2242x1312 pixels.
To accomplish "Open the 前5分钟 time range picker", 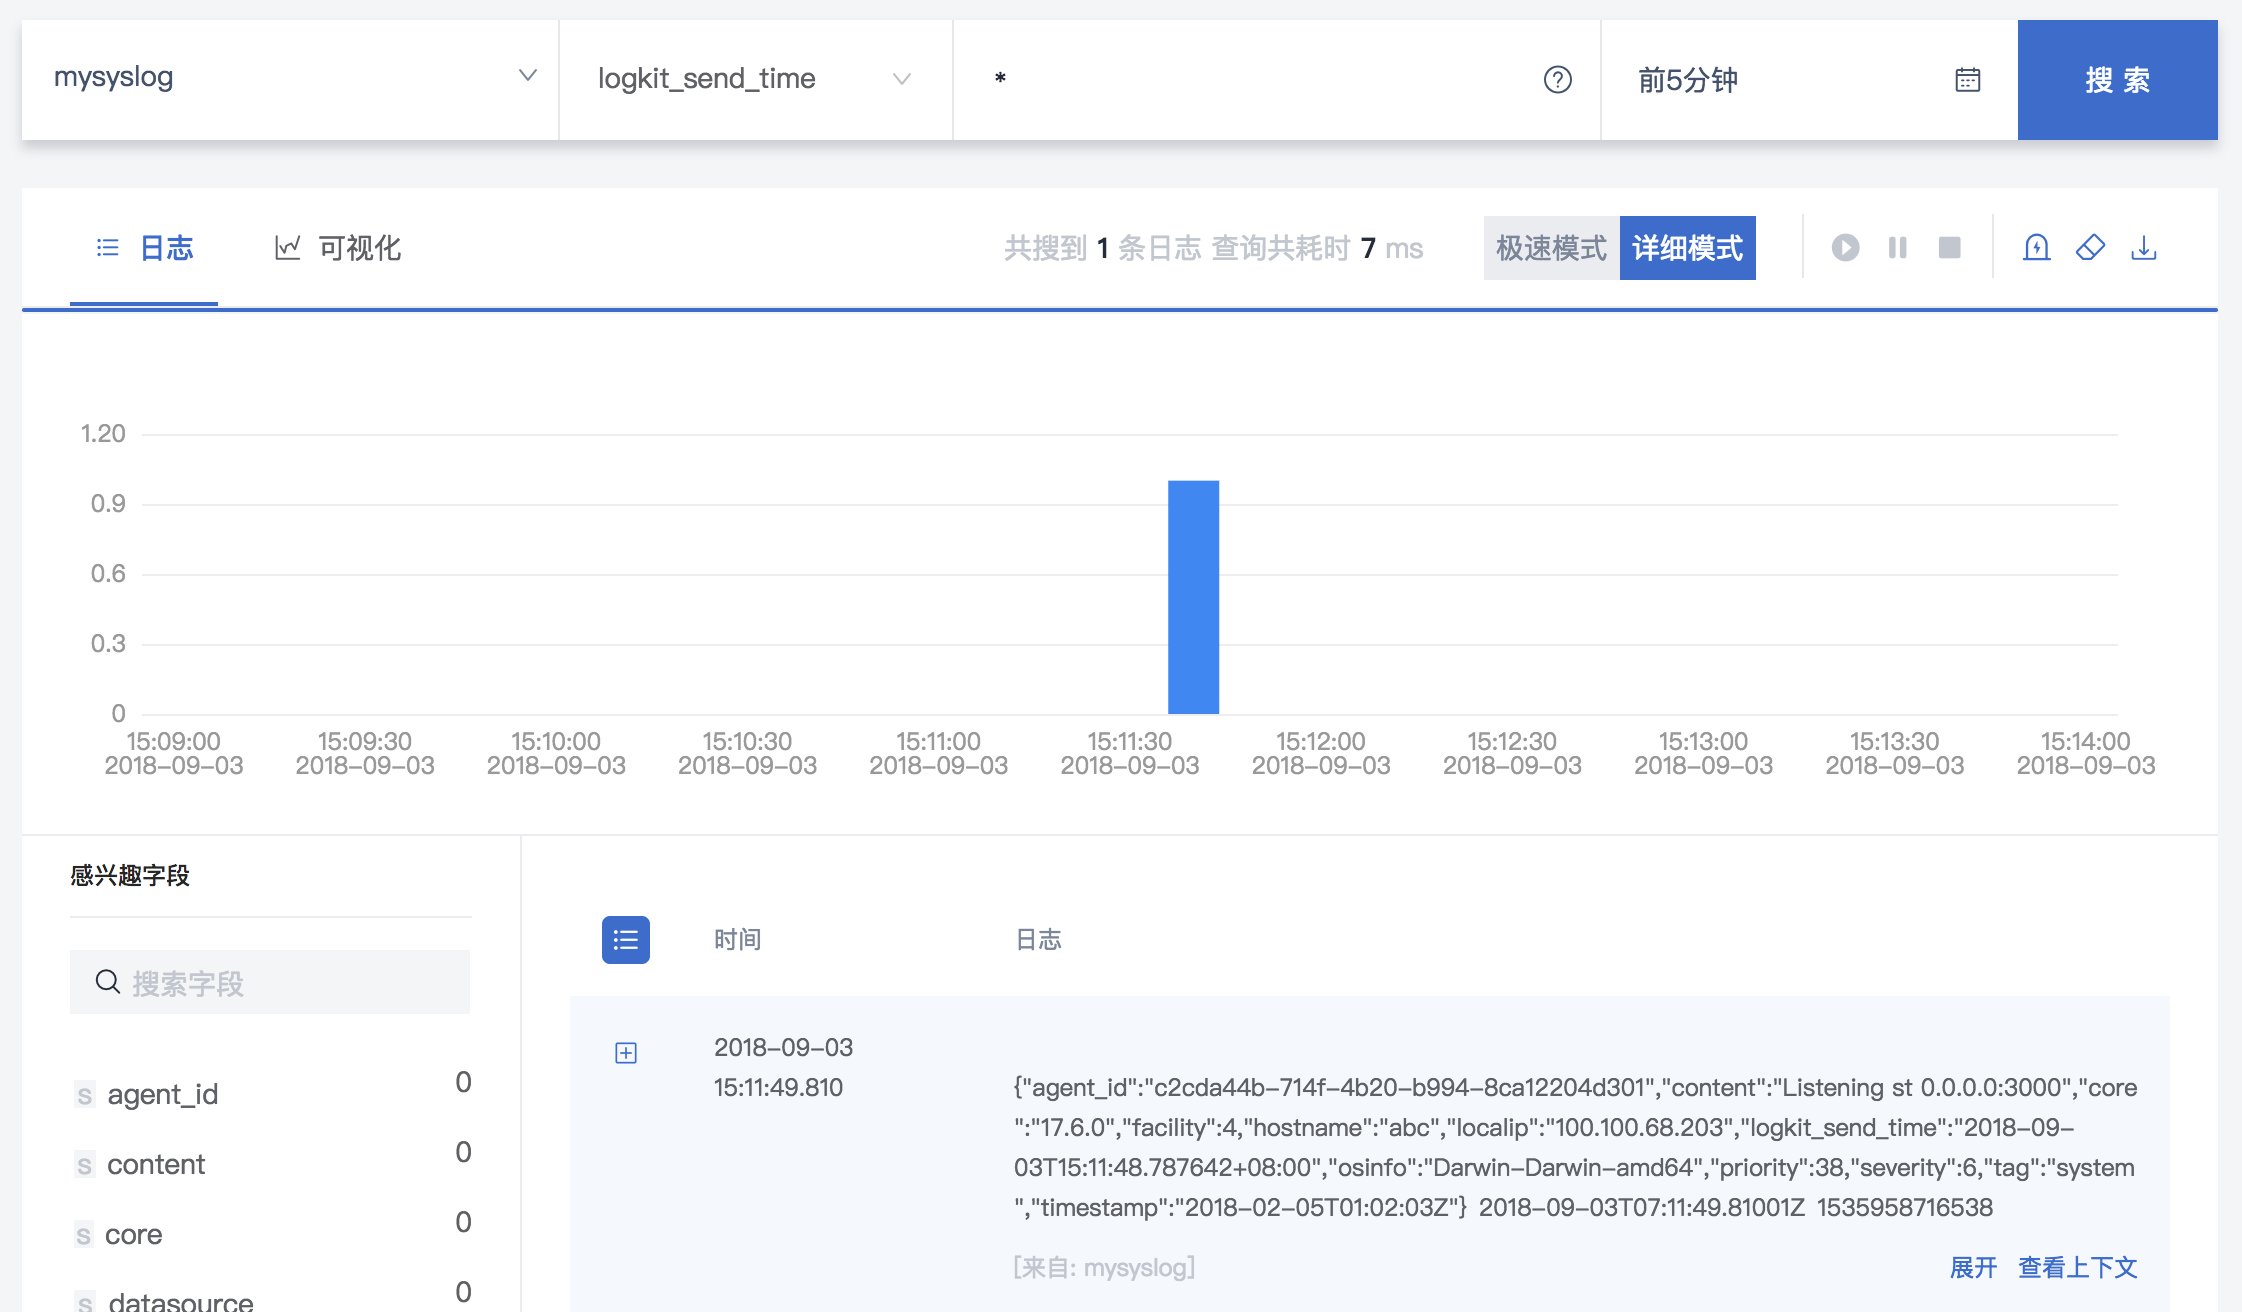I will (x=1809, y=79).
